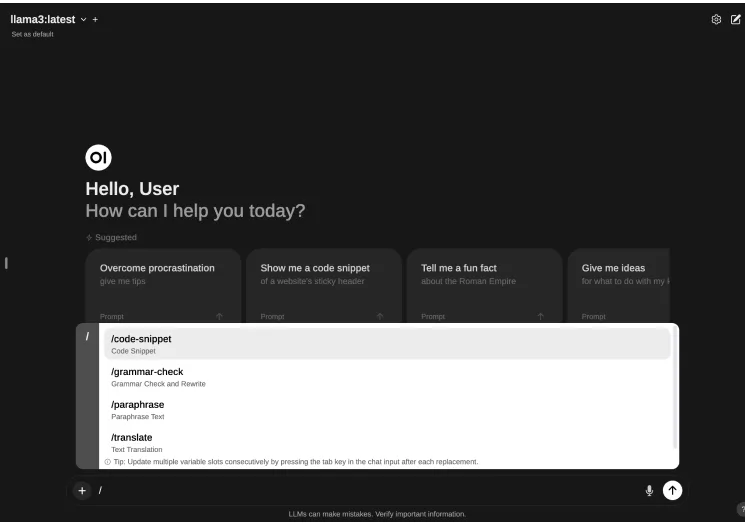Viewport: 745px width, 523px height.
Task: Click the 'Hello, User' greeting text
Action: coord(132,189)
